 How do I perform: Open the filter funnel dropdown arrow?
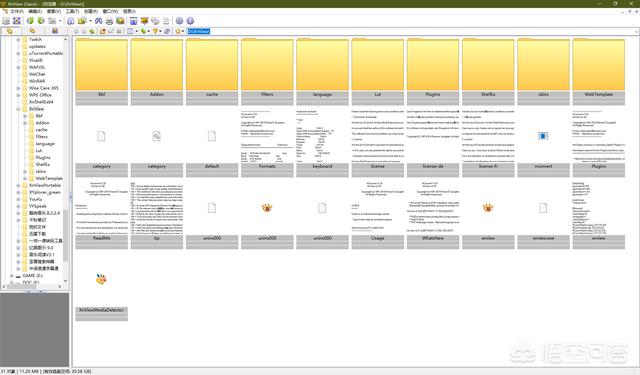coord(160,31)
